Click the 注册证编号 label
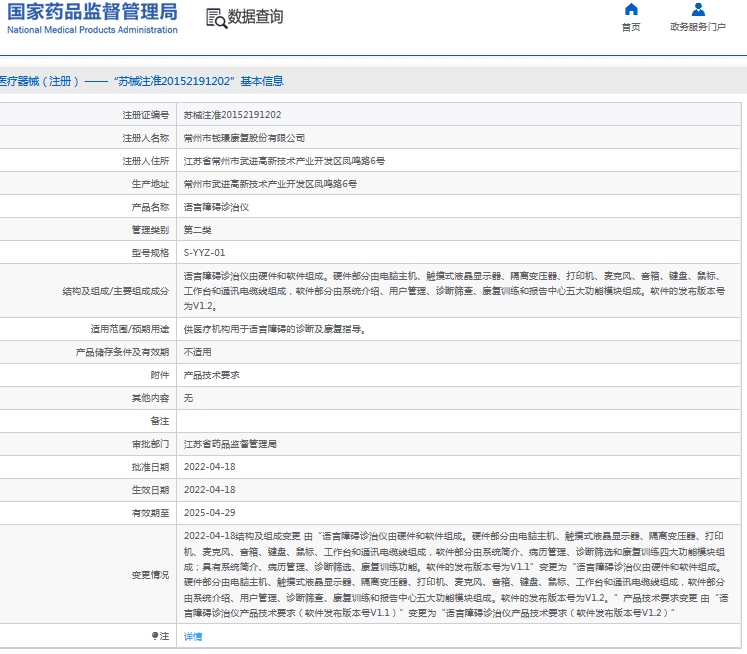This screenshot has width=747, height=654. 146,115
